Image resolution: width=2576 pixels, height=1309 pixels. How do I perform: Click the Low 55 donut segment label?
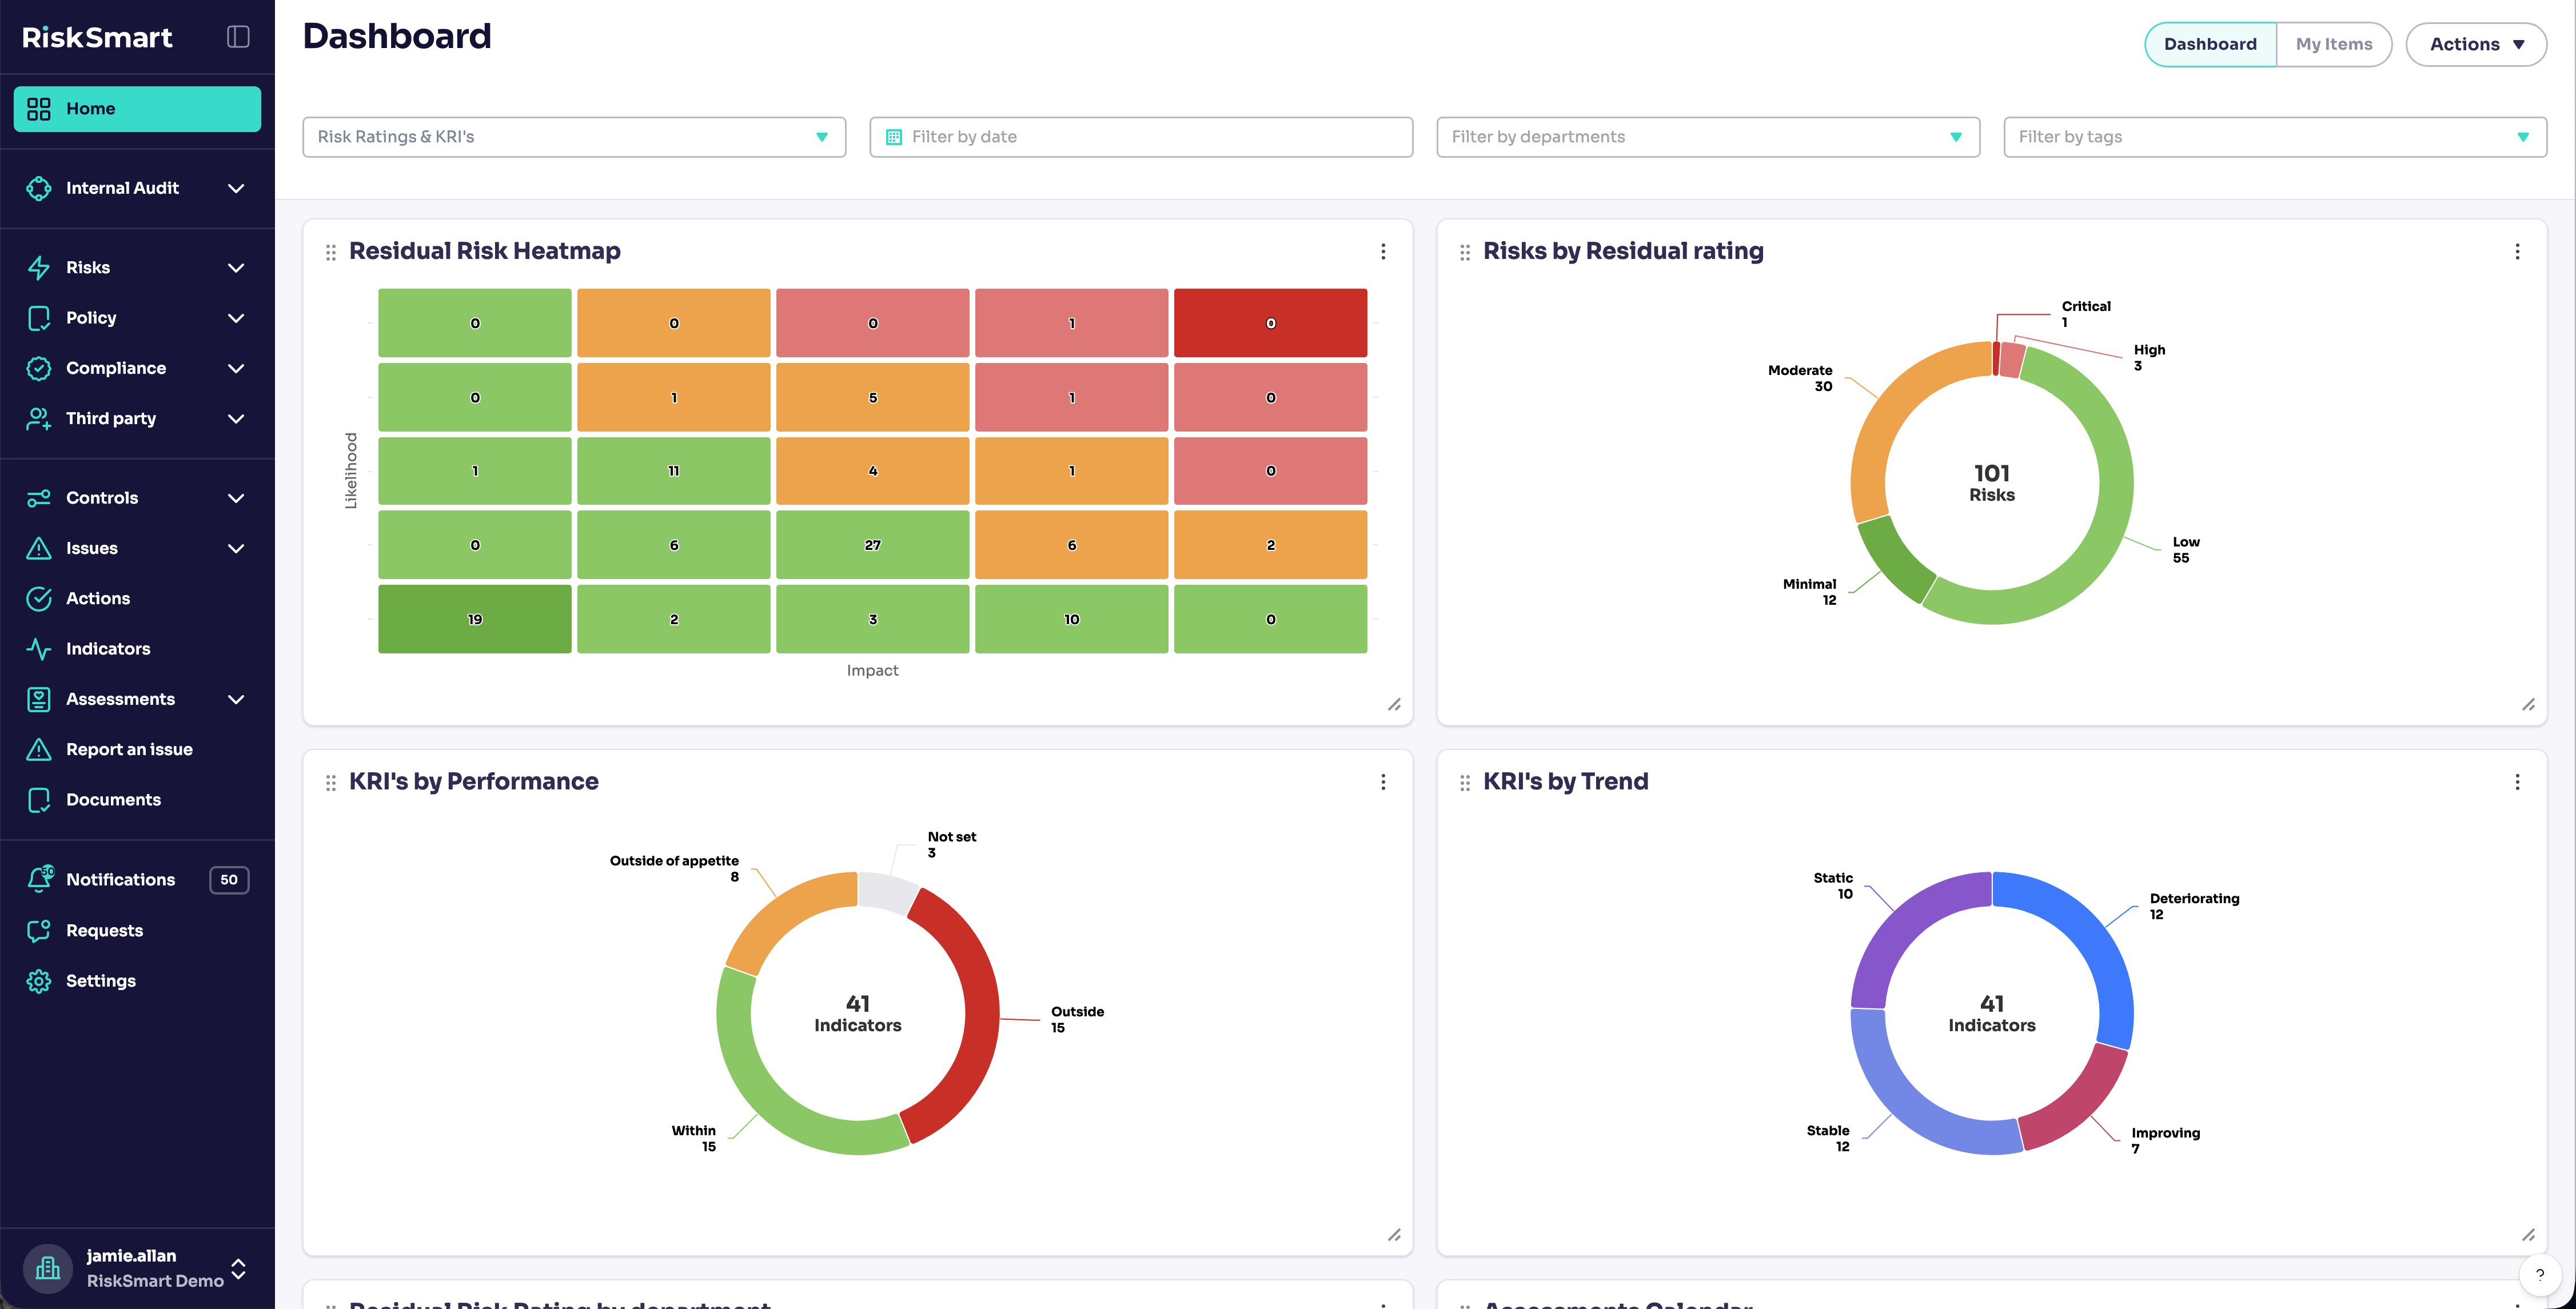pyautogui.click(x=2185, y=550)
